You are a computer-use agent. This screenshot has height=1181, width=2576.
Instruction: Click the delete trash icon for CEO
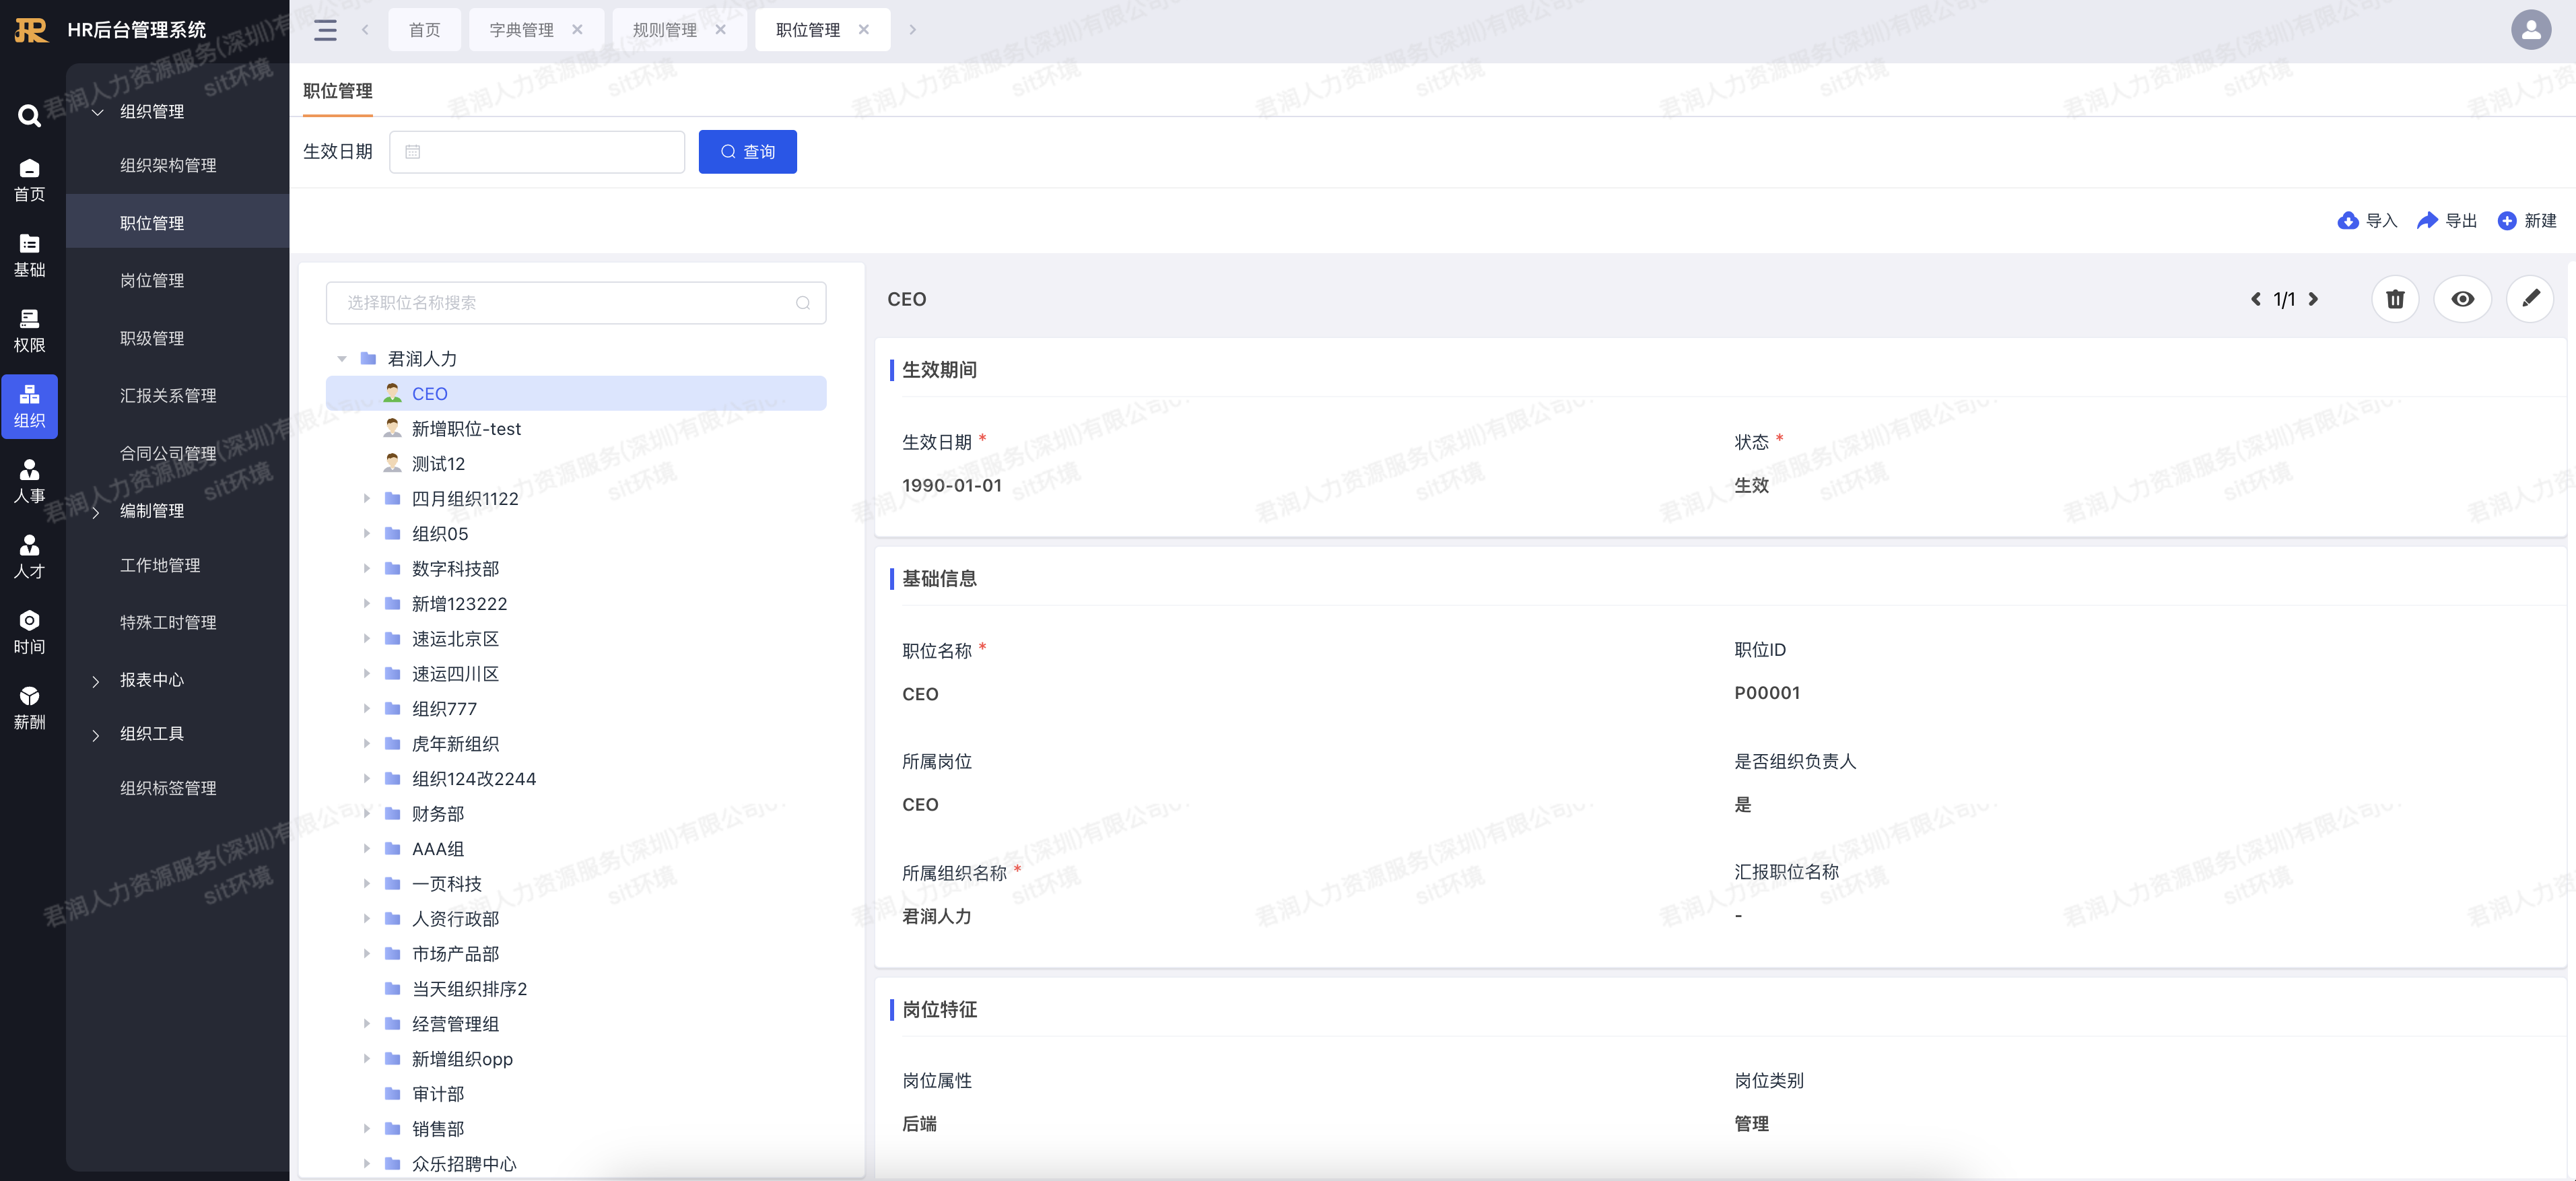click(x=2395, y=299)
